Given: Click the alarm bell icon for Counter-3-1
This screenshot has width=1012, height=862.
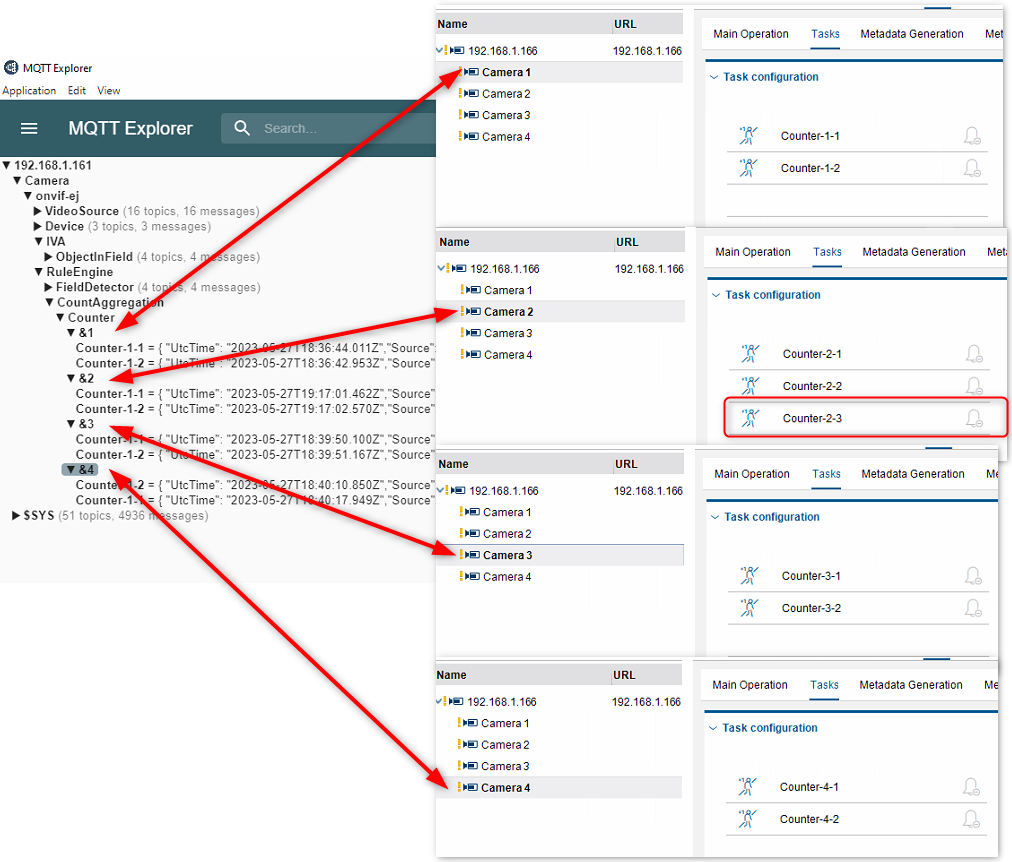Looking at the screenshot, I should [x=973, y=576].
